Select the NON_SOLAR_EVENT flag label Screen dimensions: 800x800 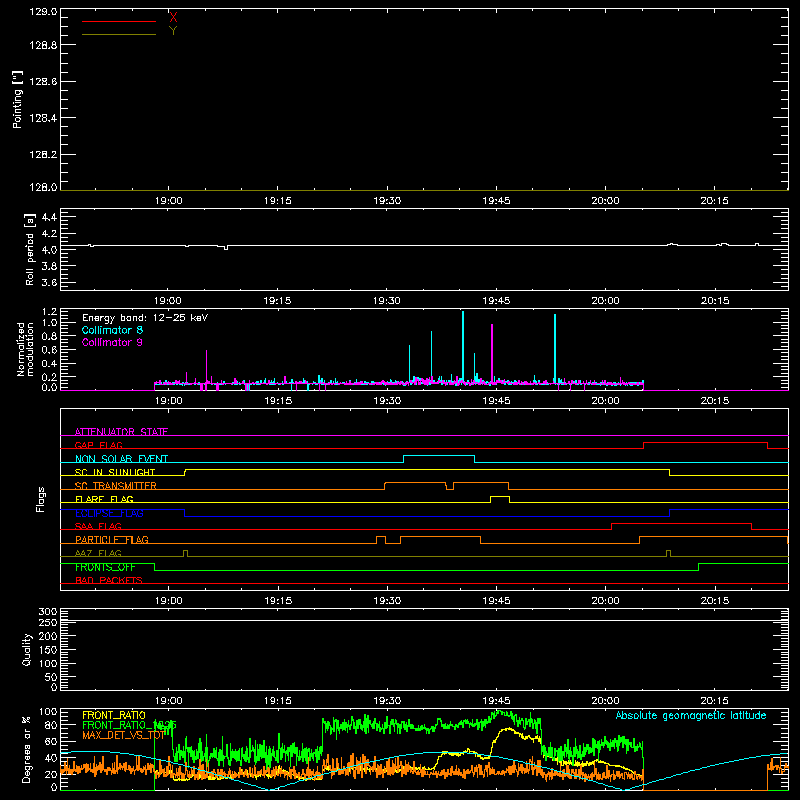[121, 459]
